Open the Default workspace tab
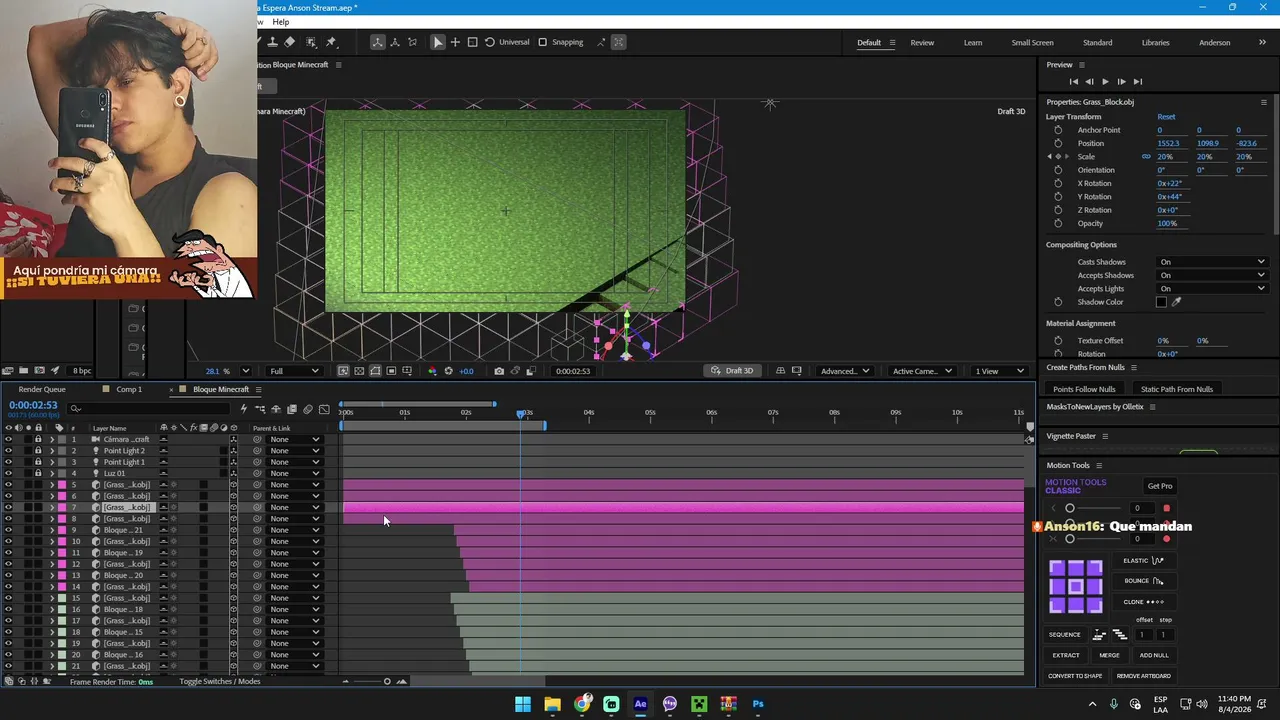Image resolution: width=1280 pixels, height=720 pixels. [x=869, y=43]
